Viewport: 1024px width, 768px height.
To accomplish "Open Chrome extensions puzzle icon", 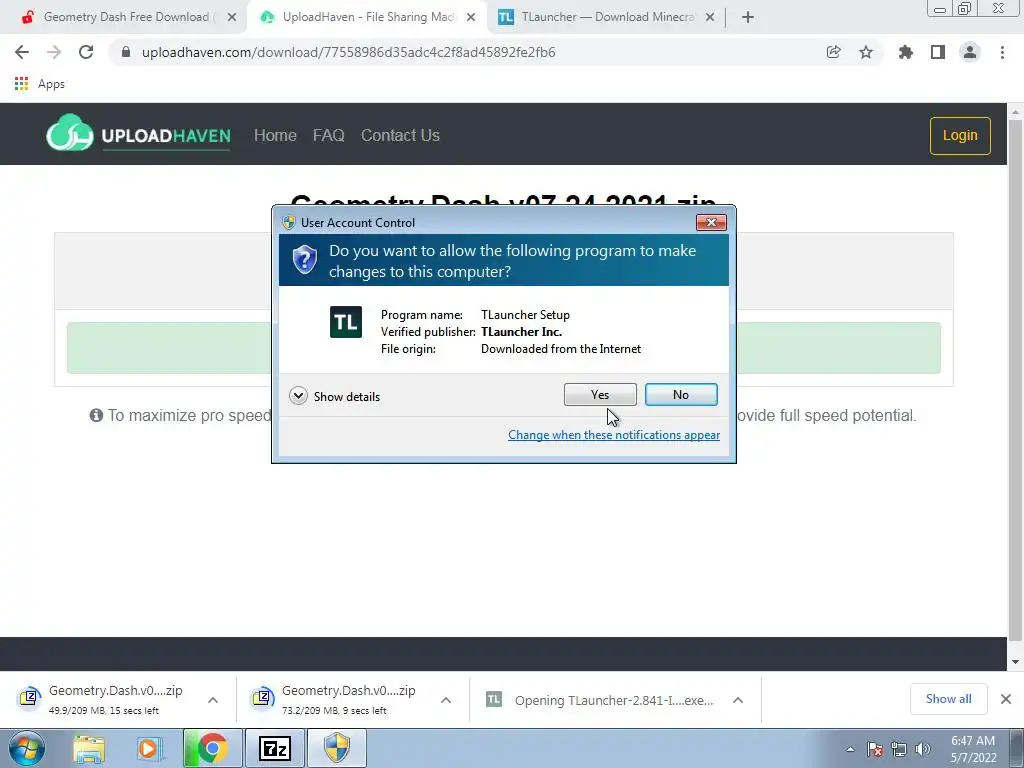I will tap(905, 52).
